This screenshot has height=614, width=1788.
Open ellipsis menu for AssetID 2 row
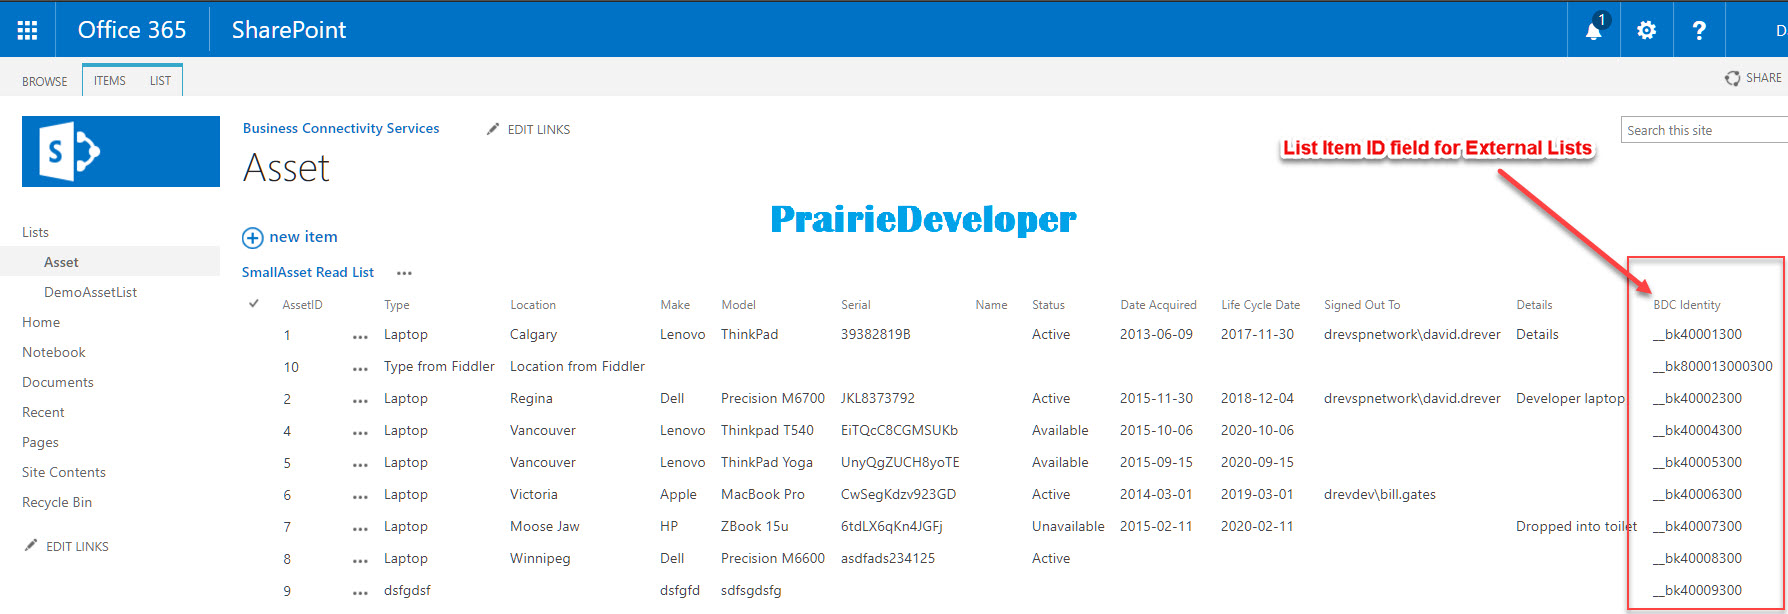pyautogui.click(x=360, y=401)
